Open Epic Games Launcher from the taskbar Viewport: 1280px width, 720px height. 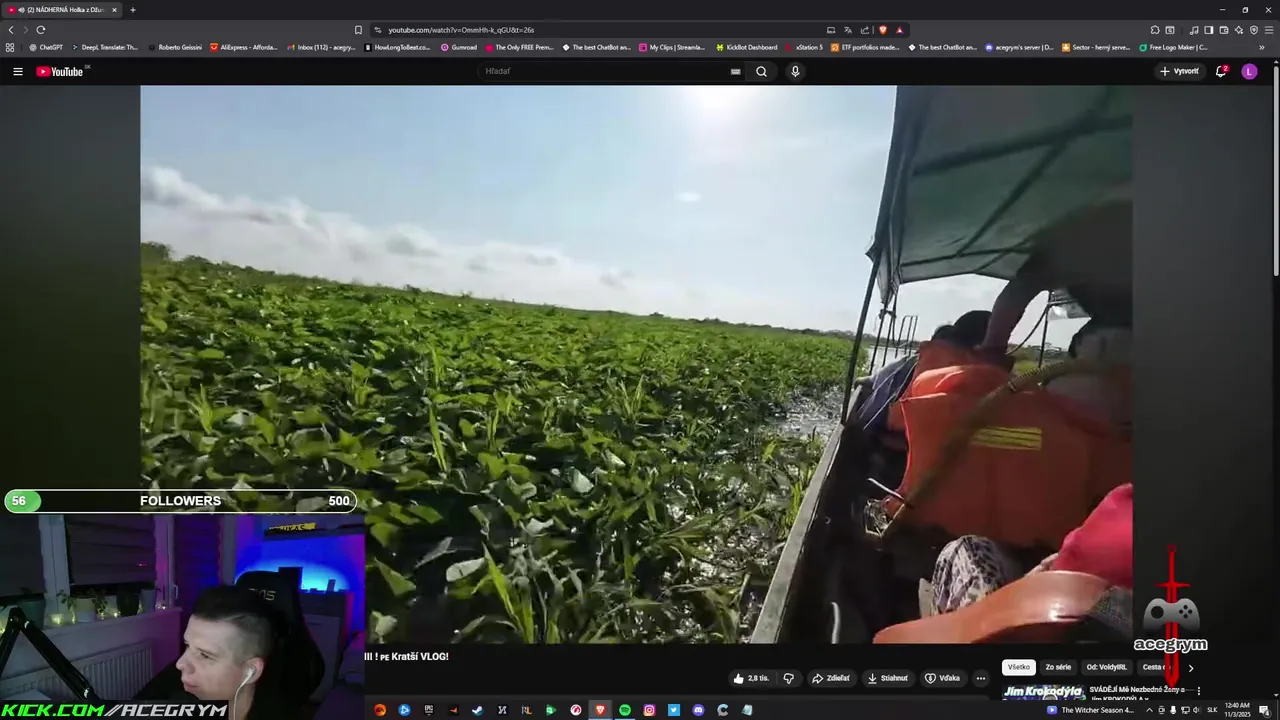[429, 710]
